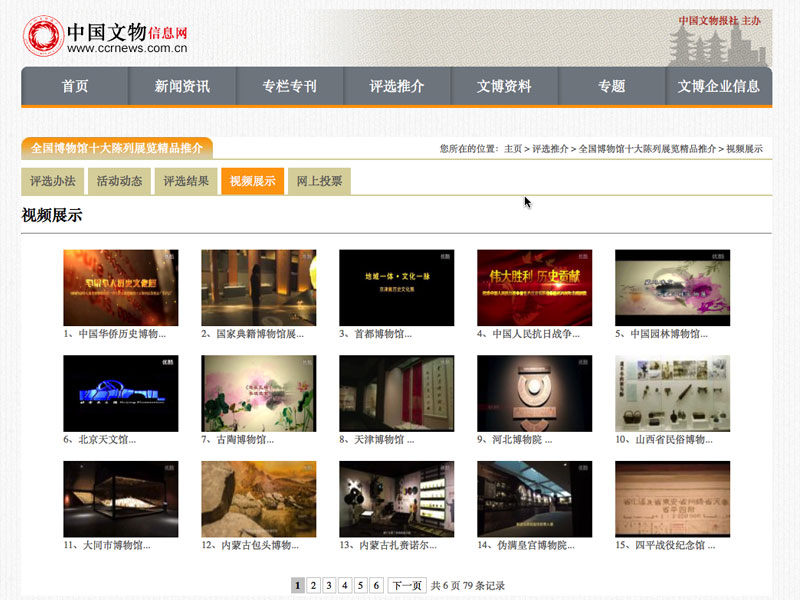The height and width of the screenshot is (600, 800).
Task: Open video thumbnail for 国家典籍博物馆展
Action: coord(259,288)
